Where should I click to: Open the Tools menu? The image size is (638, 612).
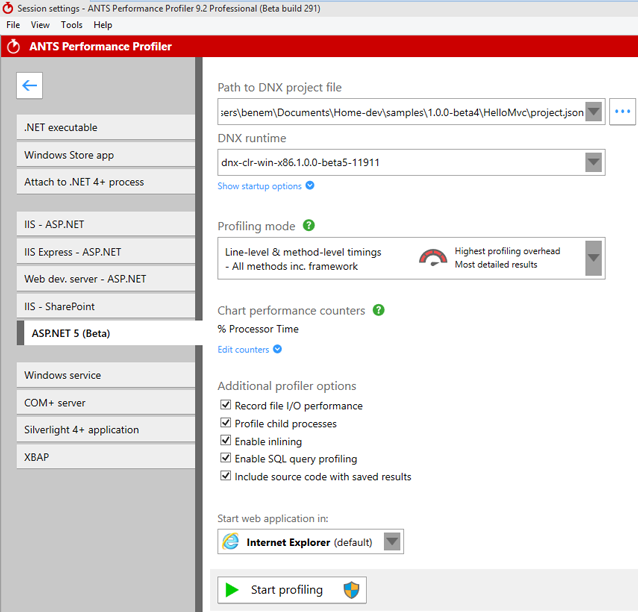tap(72, 25)
